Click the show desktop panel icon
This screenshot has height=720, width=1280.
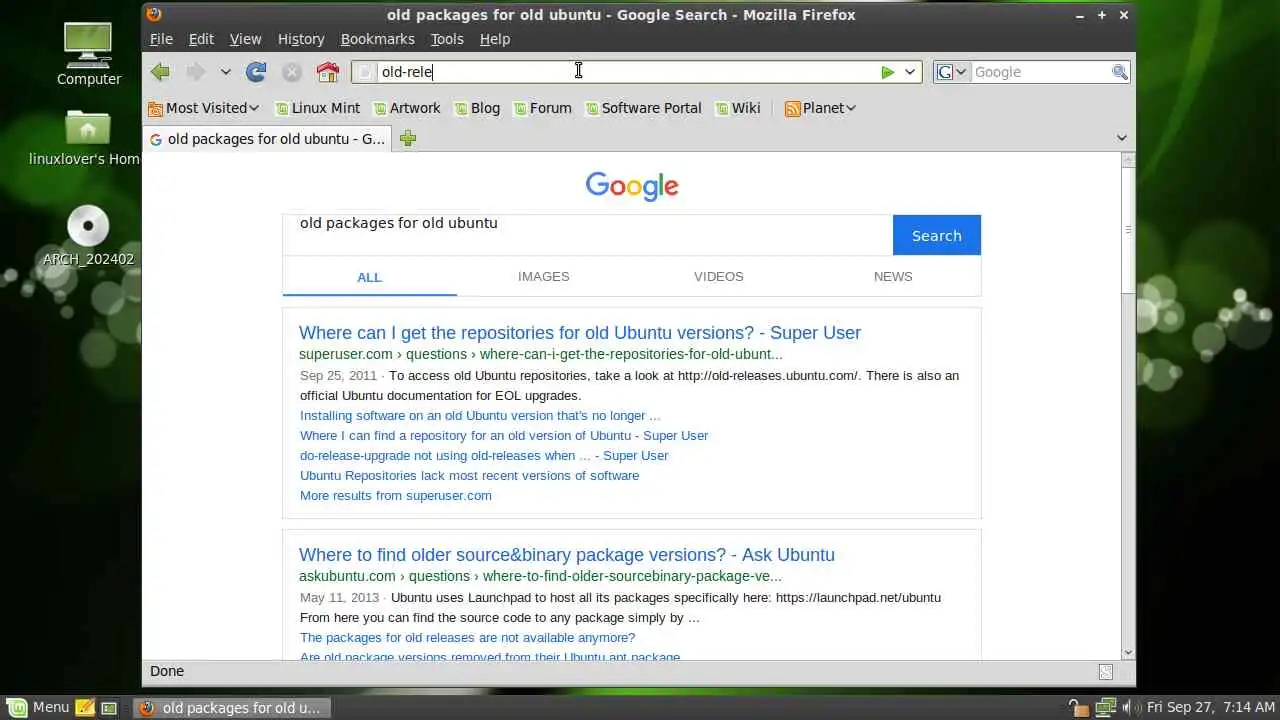coord(85,707)
